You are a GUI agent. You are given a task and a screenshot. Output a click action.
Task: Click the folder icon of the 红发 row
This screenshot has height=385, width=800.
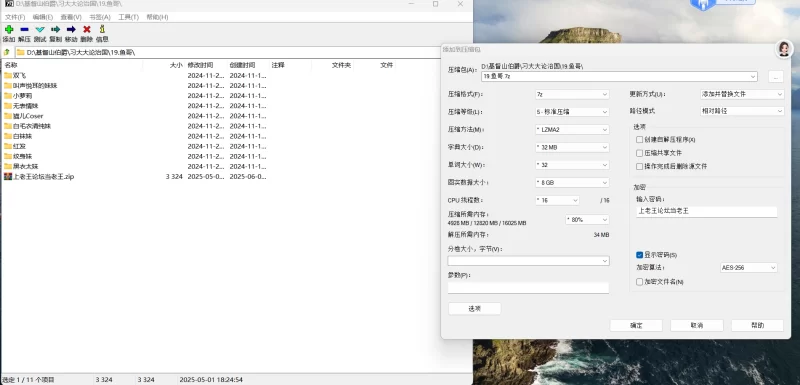tap(8, 146)
